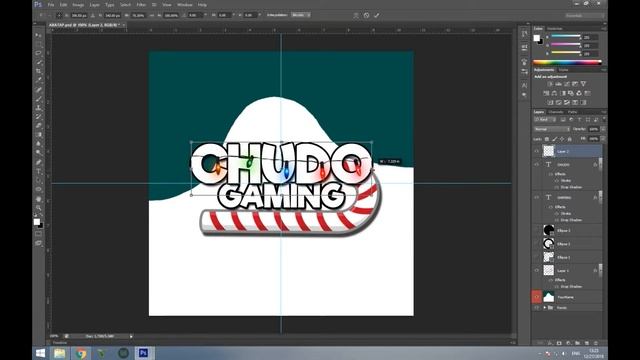Open the layer Kind filter dropdown
Screen dimensions: 640x360
tap(545, 120)
